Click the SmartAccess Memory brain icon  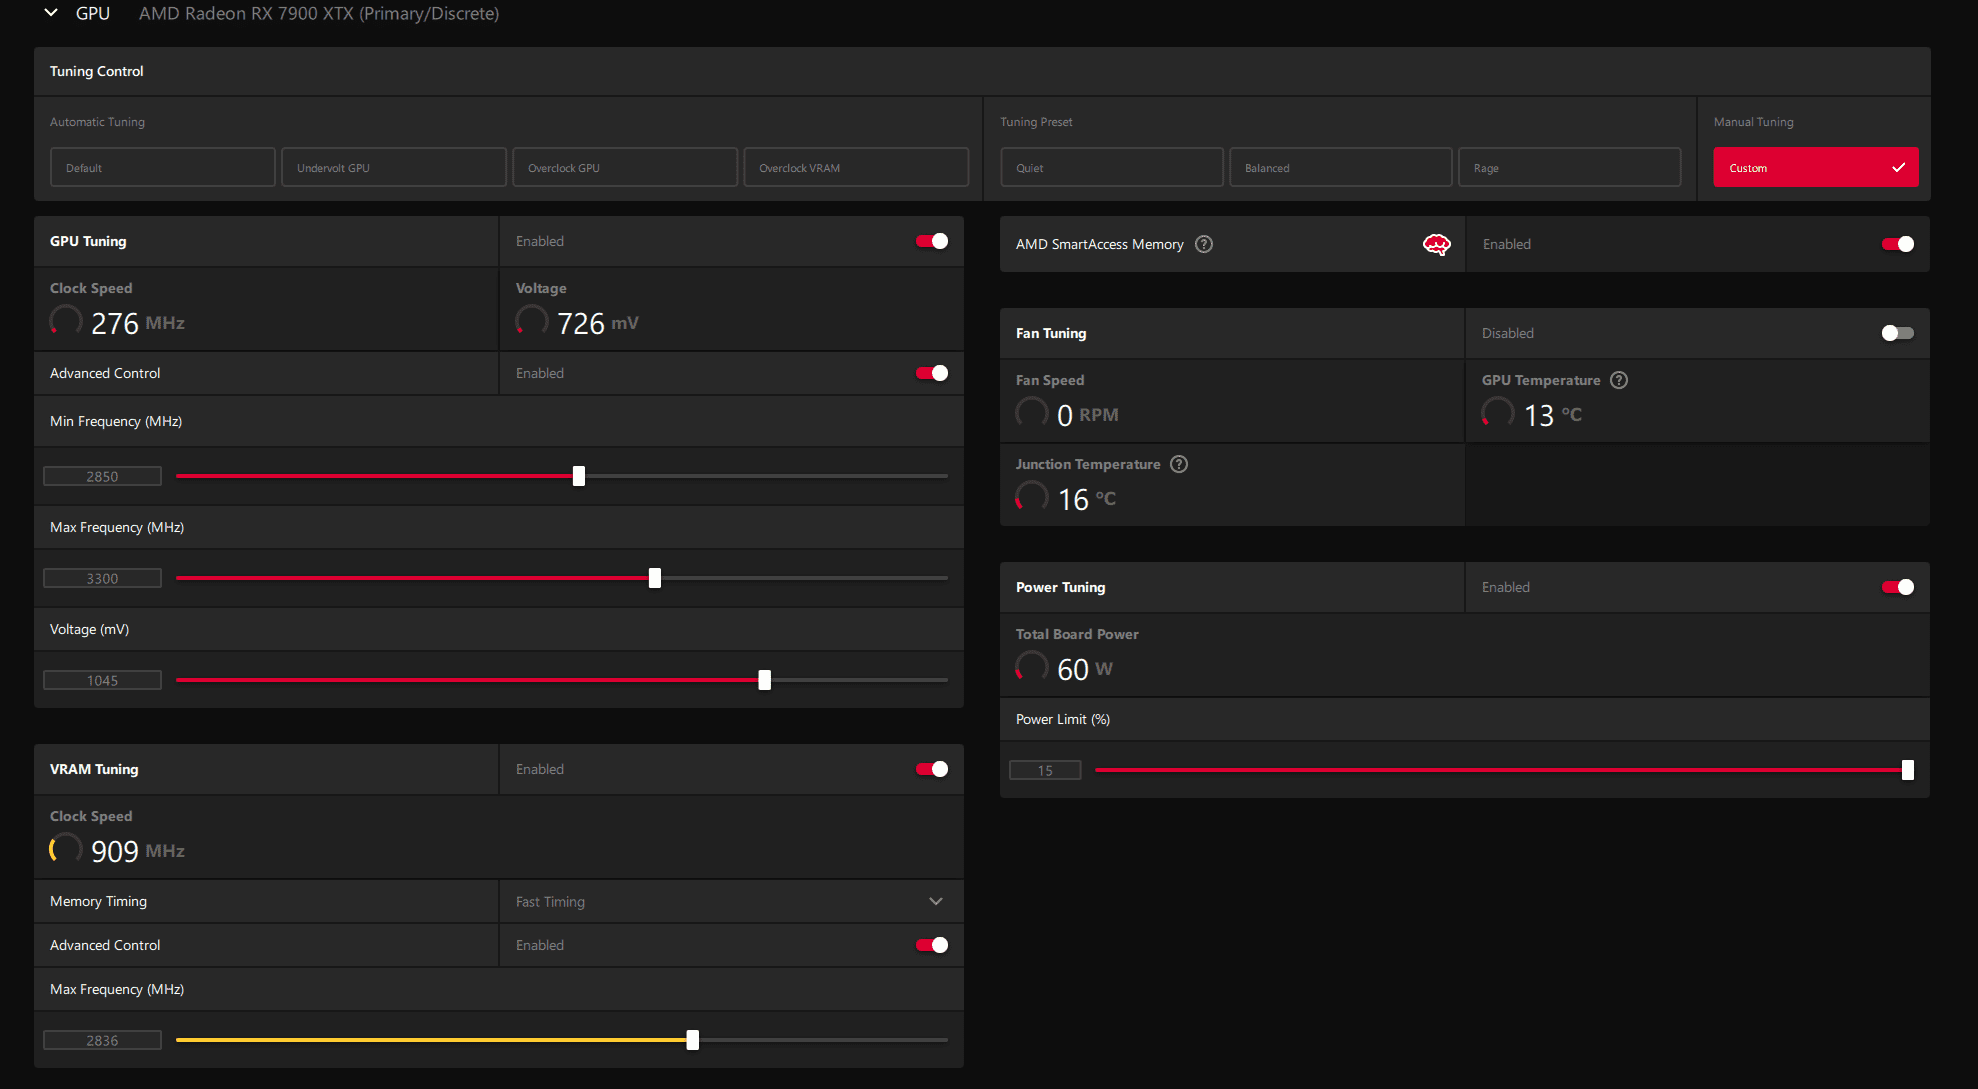coord(1436,244)
